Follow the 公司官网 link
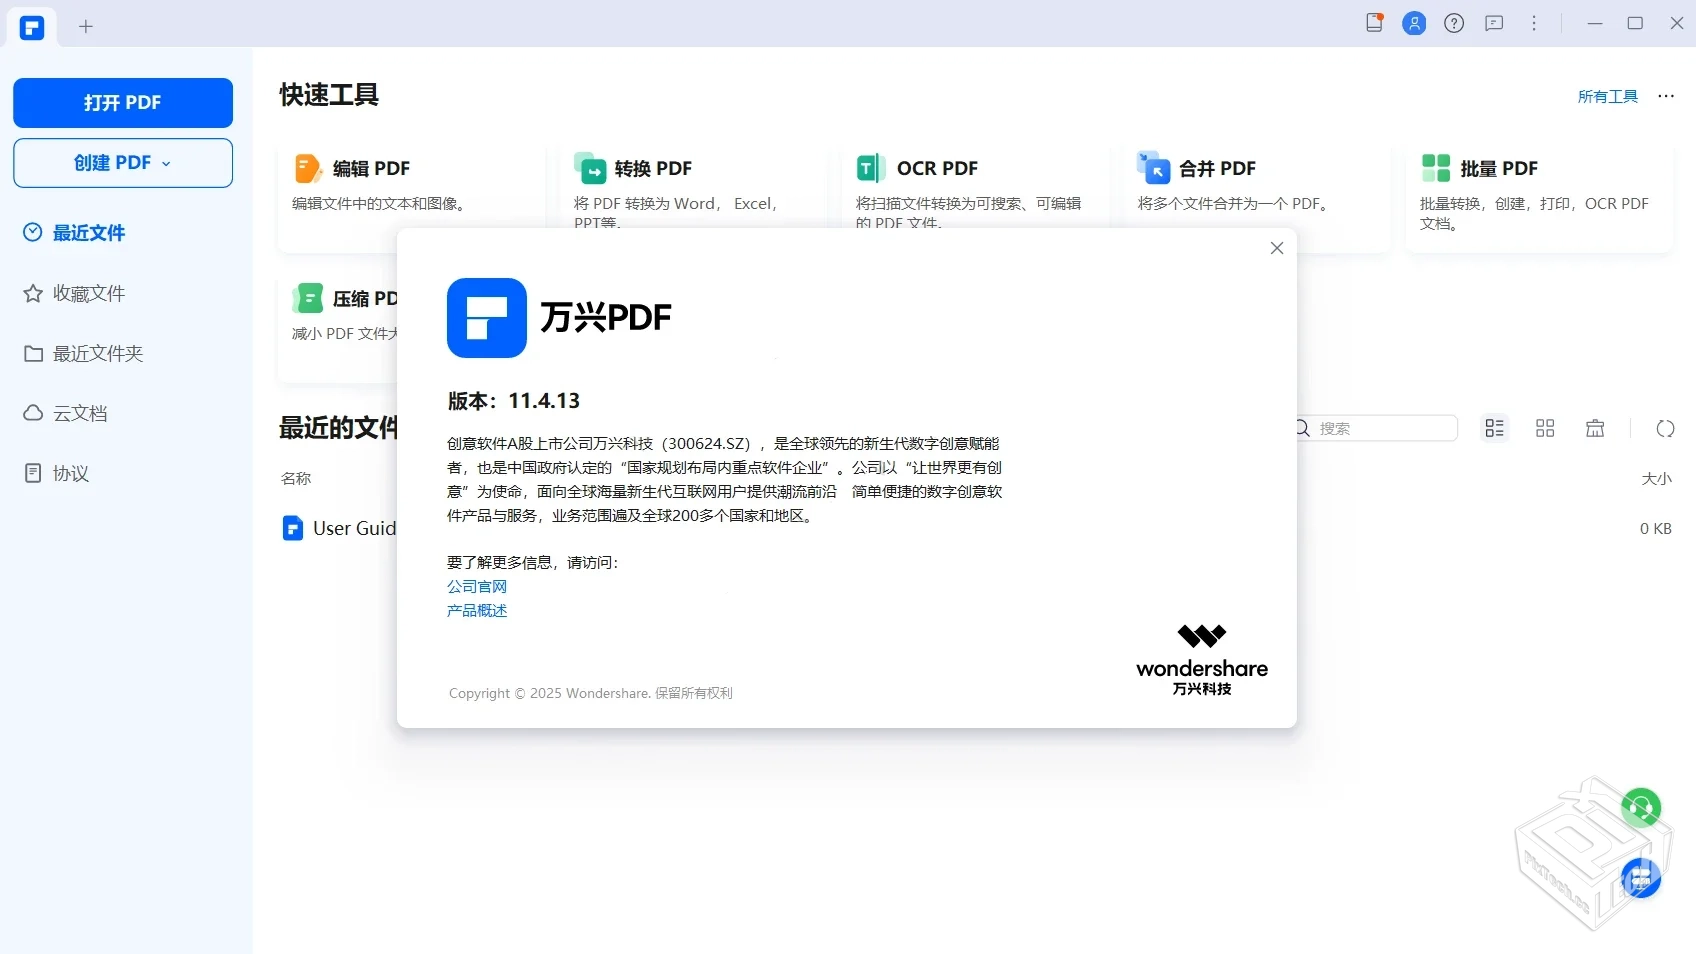Image resolution: width=1696 pixels, height=954 pixels. pos(477,586)
